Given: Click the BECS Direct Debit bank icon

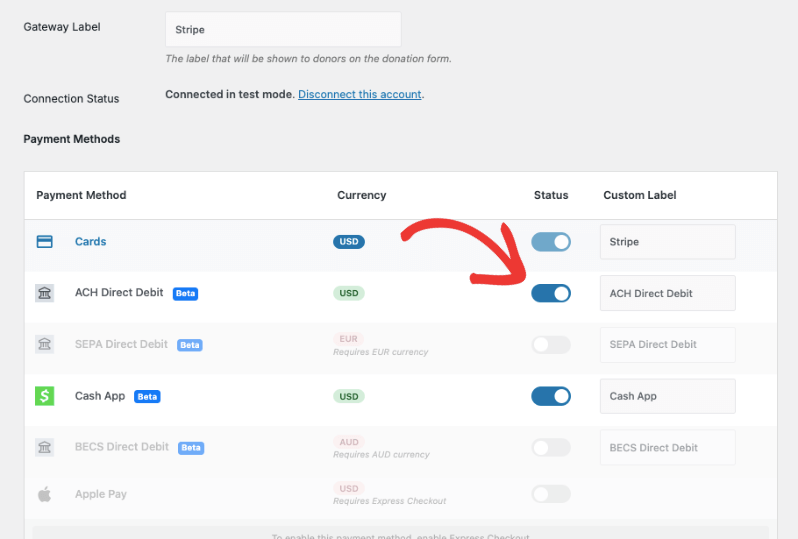Looking at the screenshot, I should [x=44, y=447].
